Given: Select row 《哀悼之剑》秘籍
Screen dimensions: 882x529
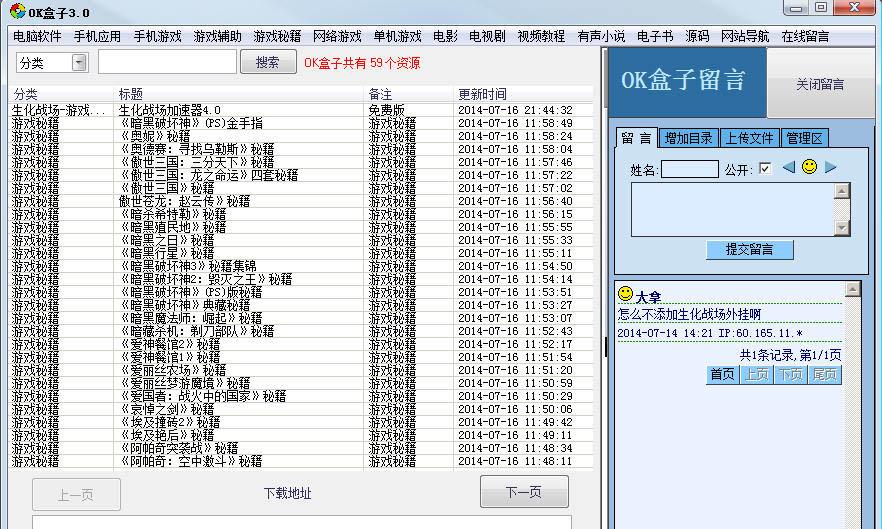Looking at the screenshot, I should tap(301, 409).
